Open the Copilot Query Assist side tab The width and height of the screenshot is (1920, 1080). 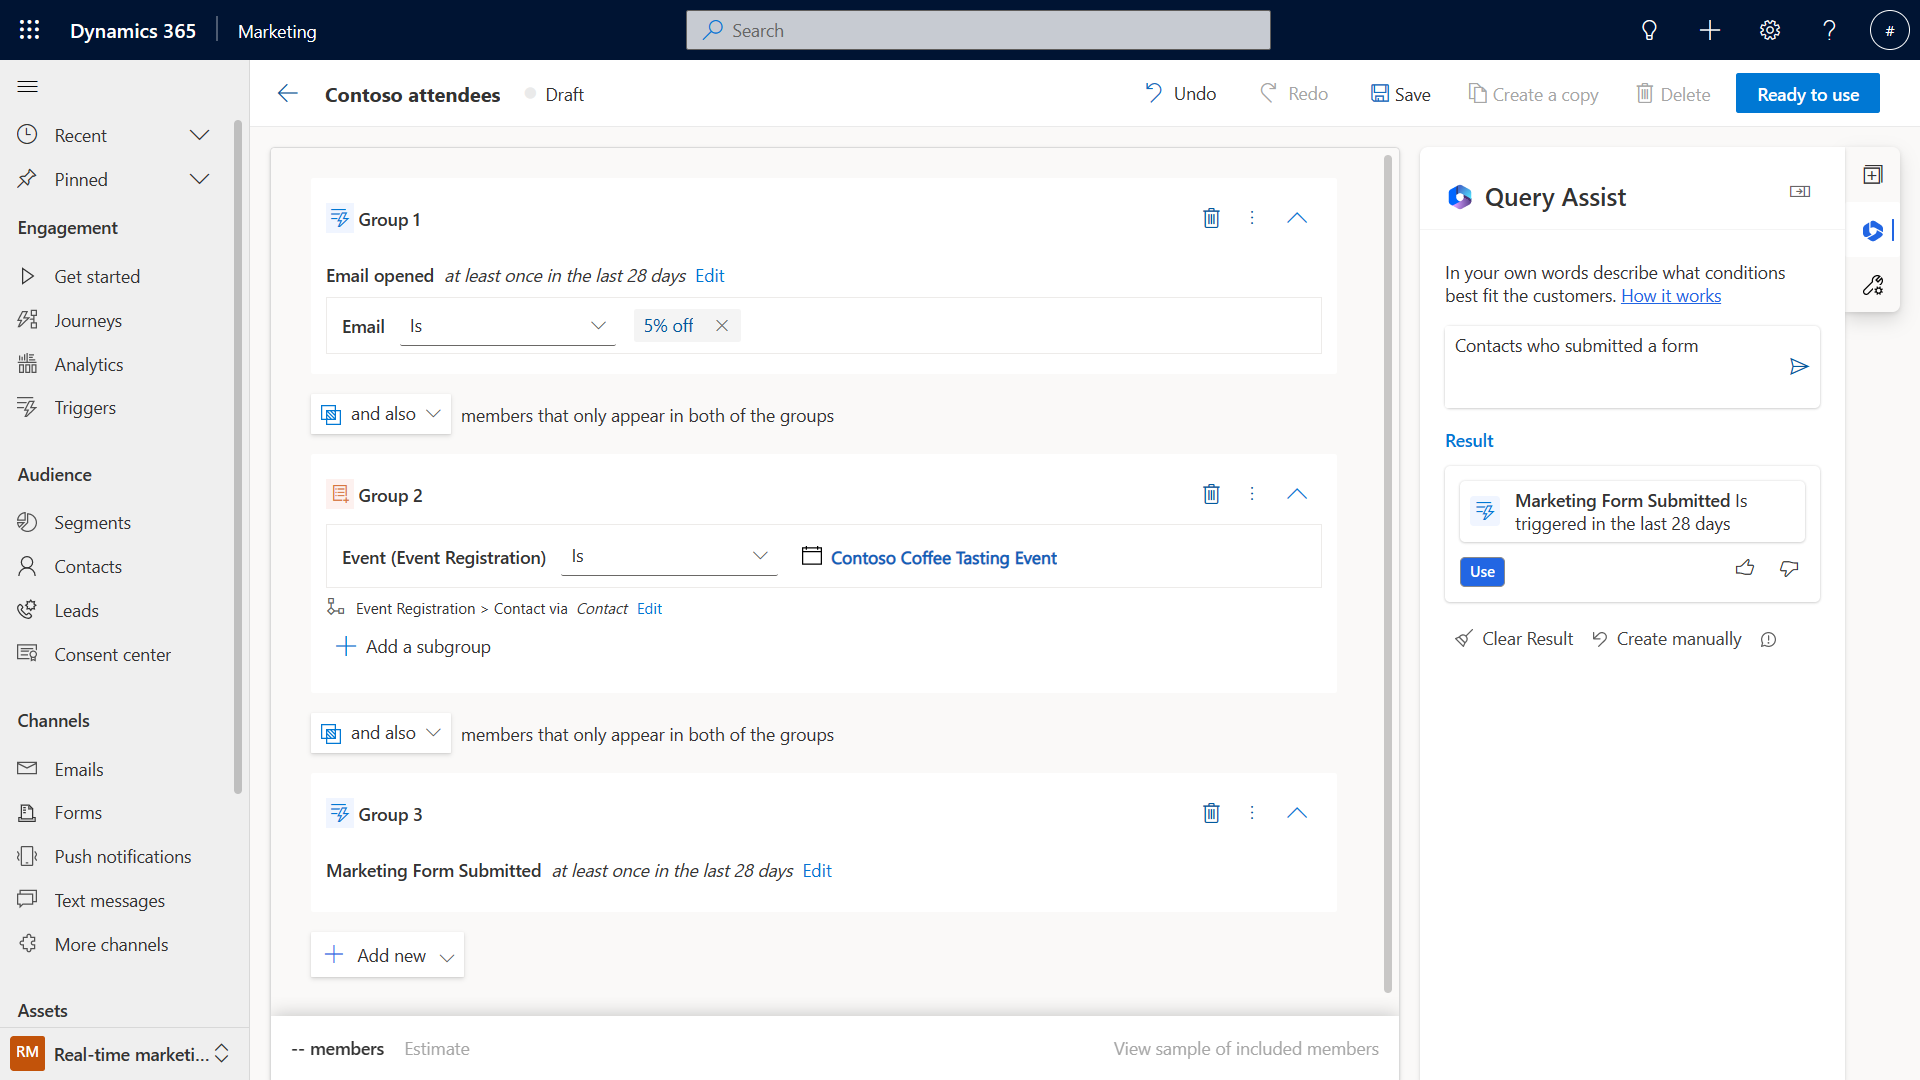(x=1873, y=231)
